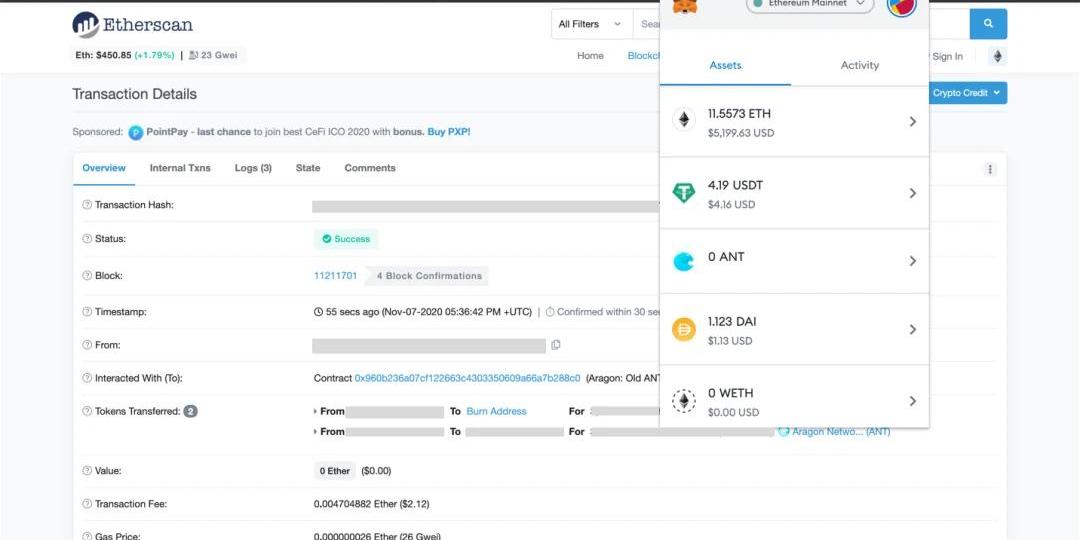This screenshot has width=1080, height=540.
Task: Open the All Filters dropdown
Action: 592,24
